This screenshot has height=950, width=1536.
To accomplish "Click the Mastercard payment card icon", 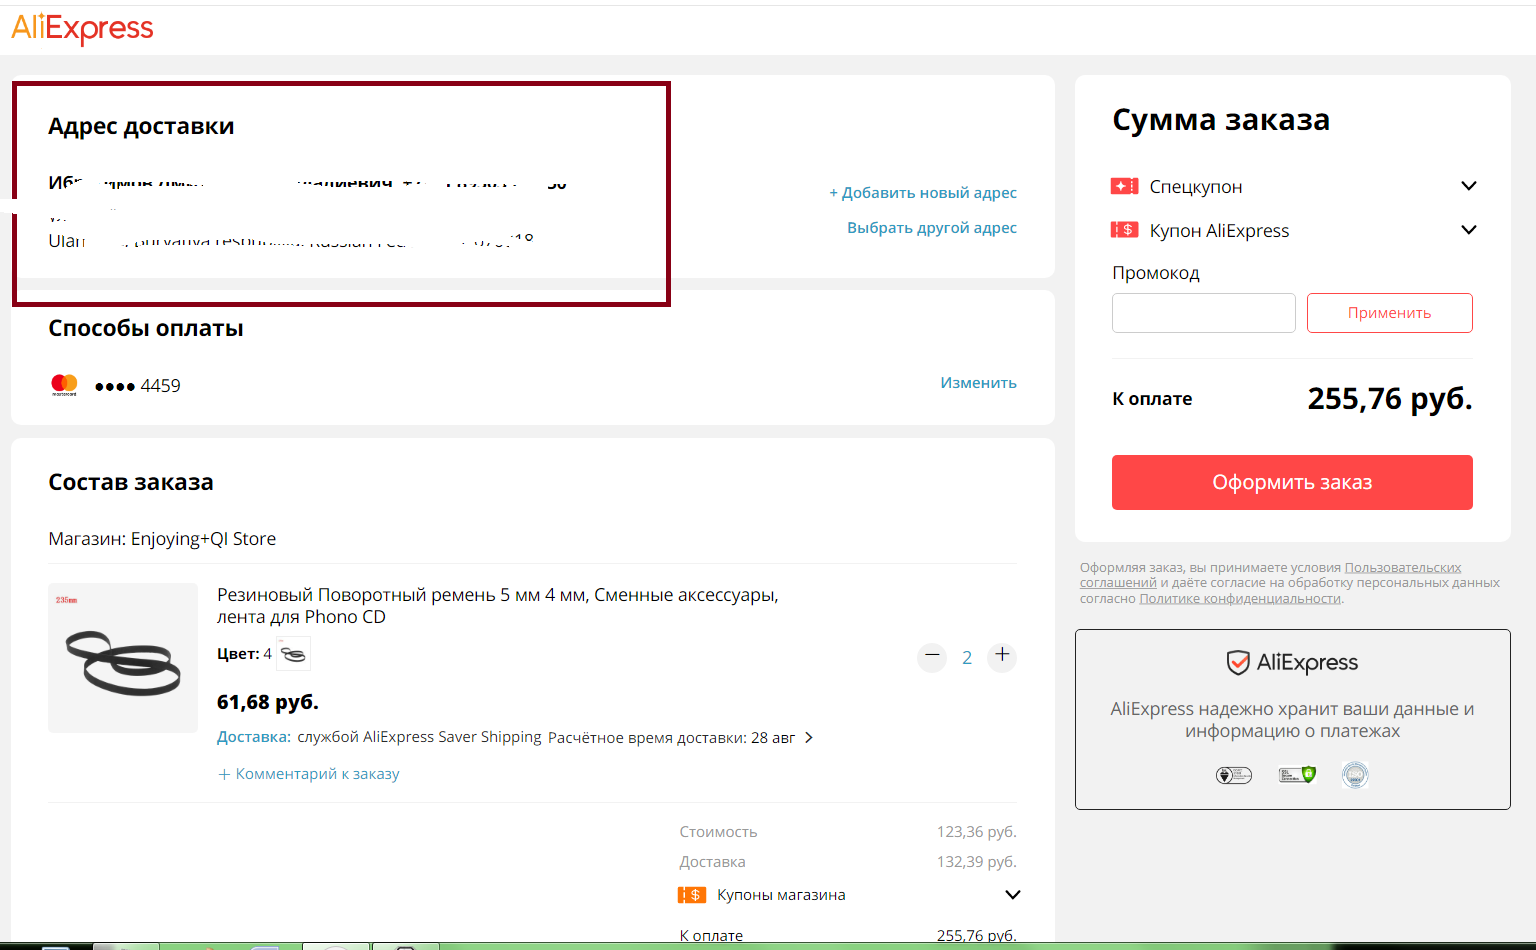I will pyautogui.click(x=64, y=385).
